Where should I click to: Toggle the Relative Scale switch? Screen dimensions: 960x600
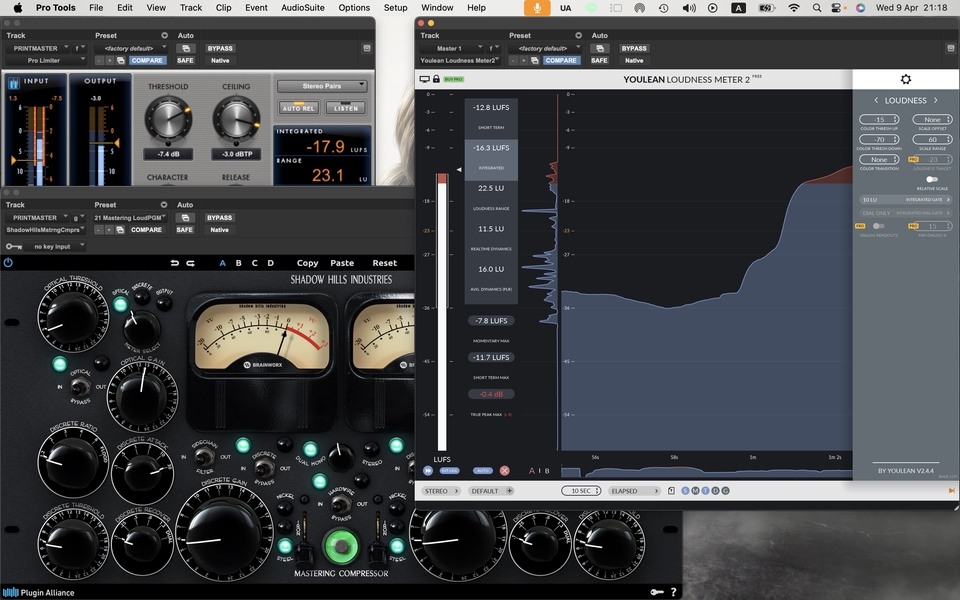pos(931,179)
